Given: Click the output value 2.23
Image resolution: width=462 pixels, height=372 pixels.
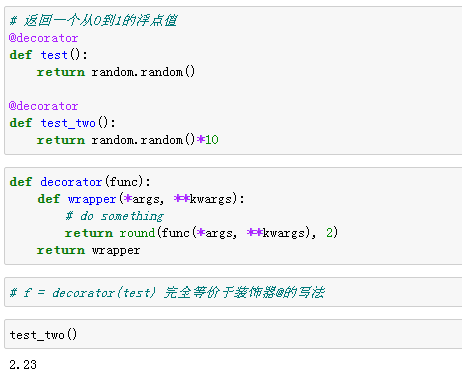Looking at the screenshot, I should 23,364.
